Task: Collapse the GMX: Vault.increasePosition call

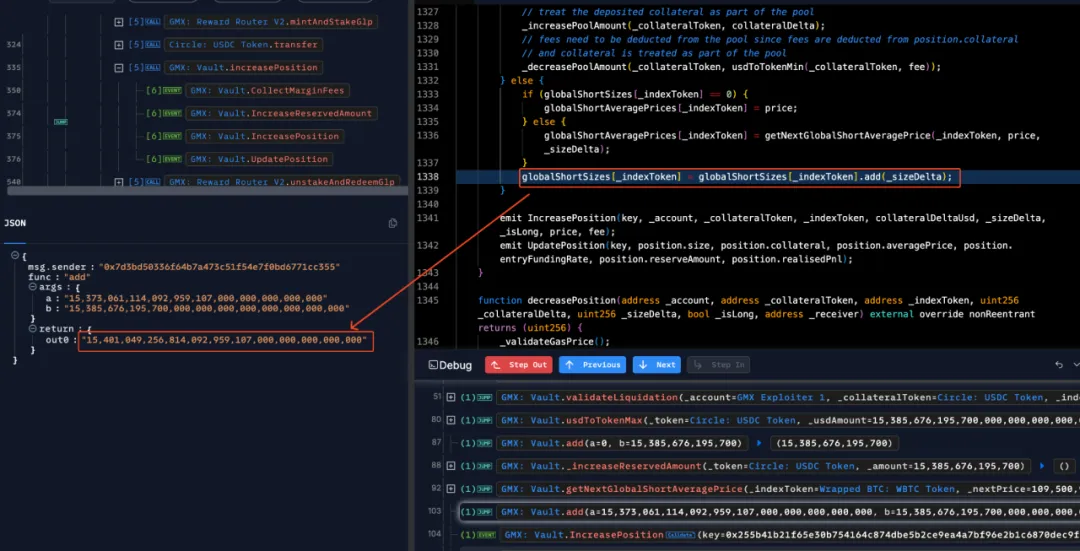Action: tap(120, 68)
